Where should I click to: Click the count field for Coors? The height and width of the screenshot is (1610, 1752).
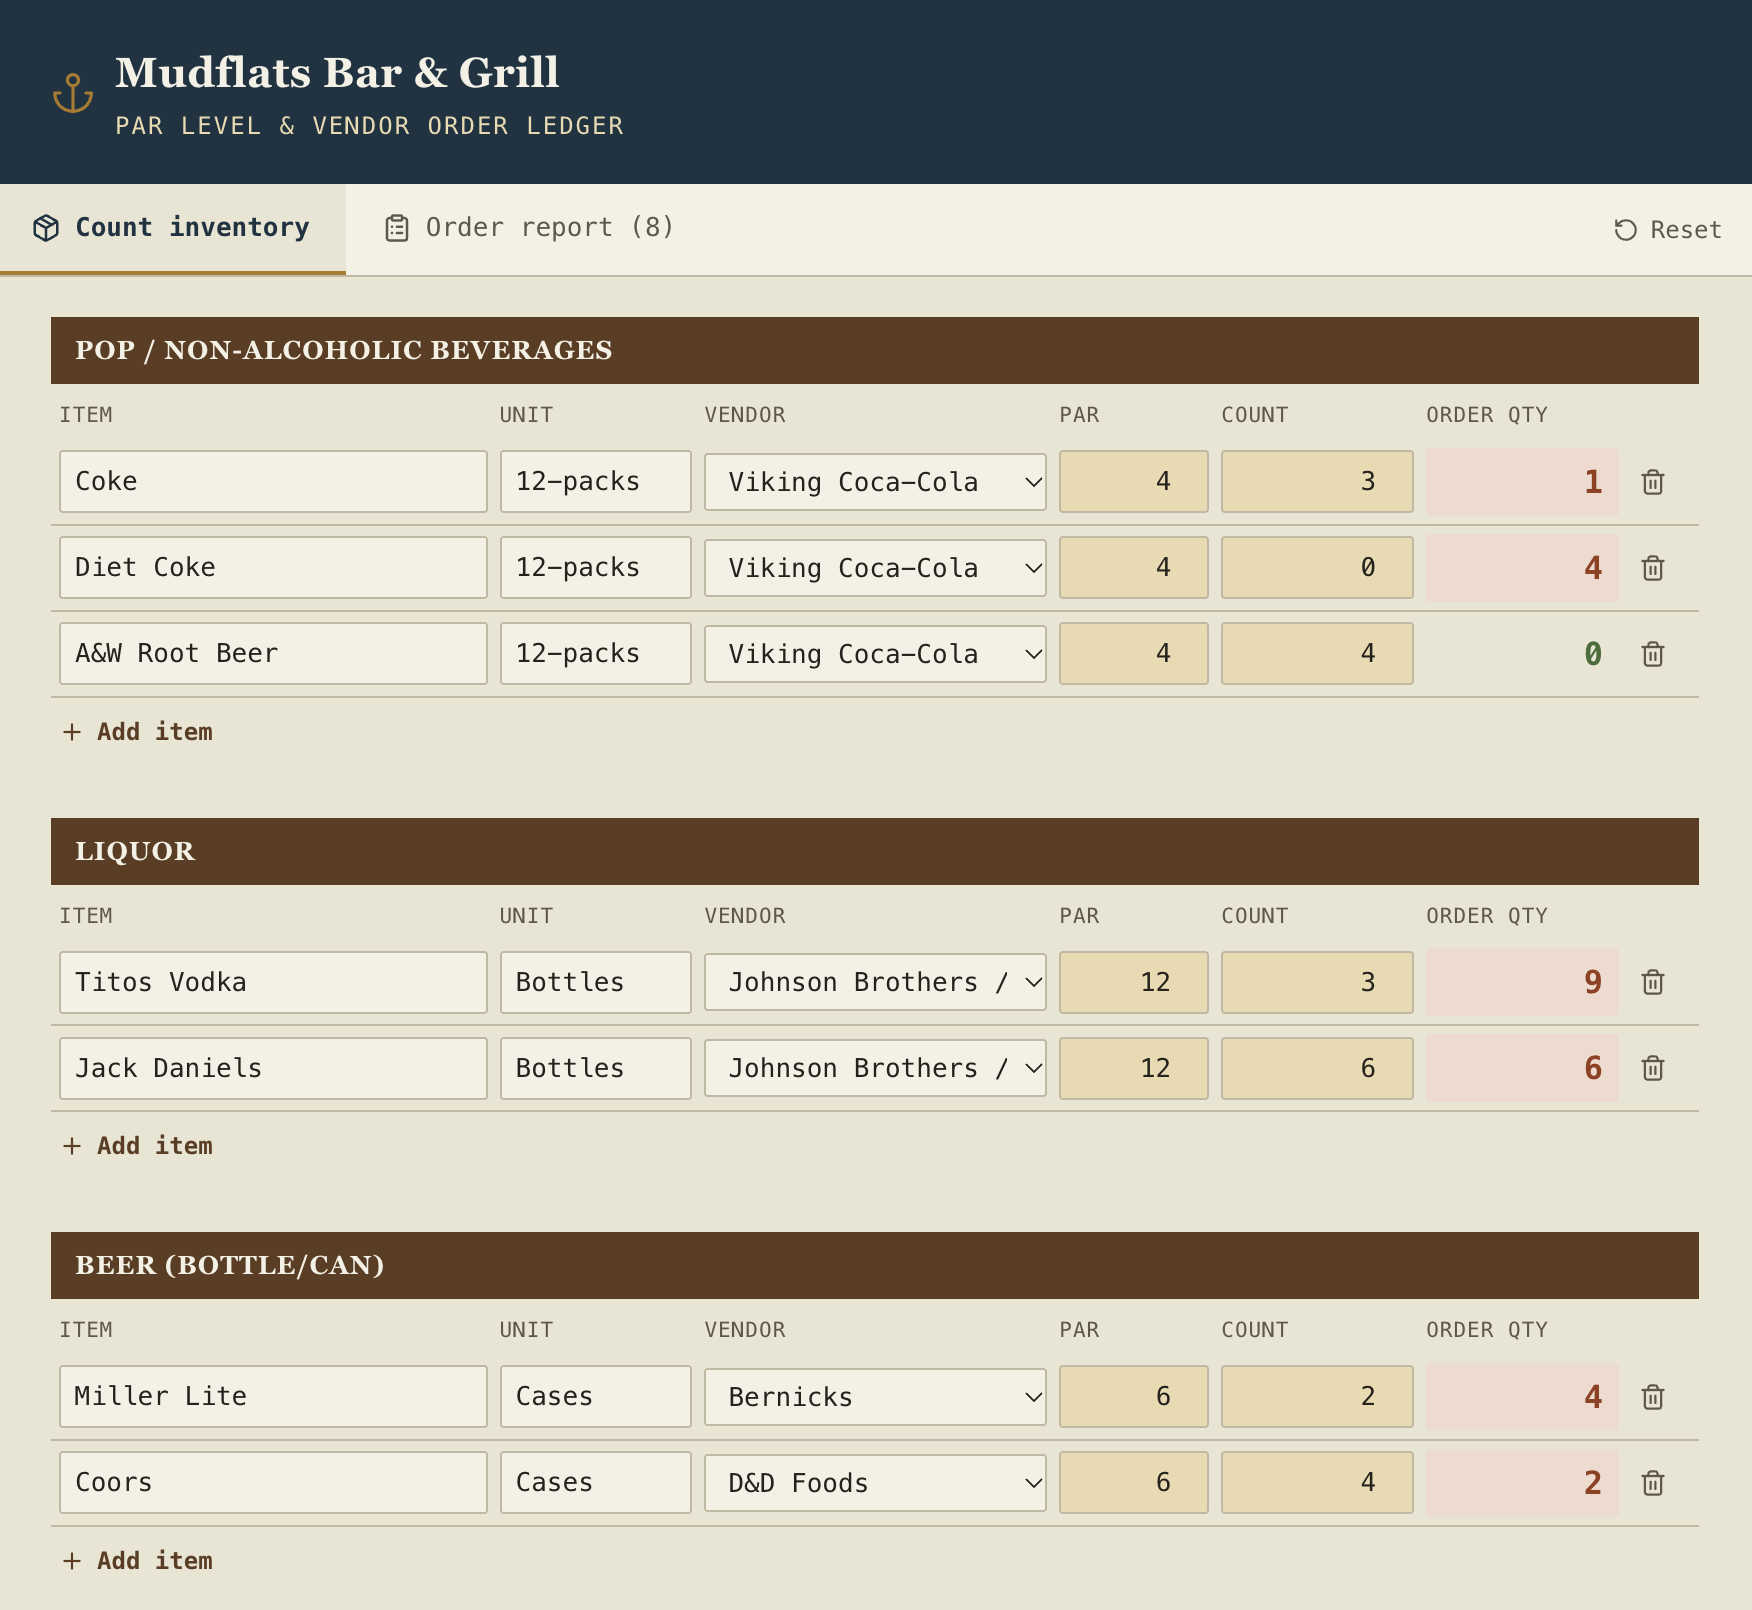point(1317,1483)
